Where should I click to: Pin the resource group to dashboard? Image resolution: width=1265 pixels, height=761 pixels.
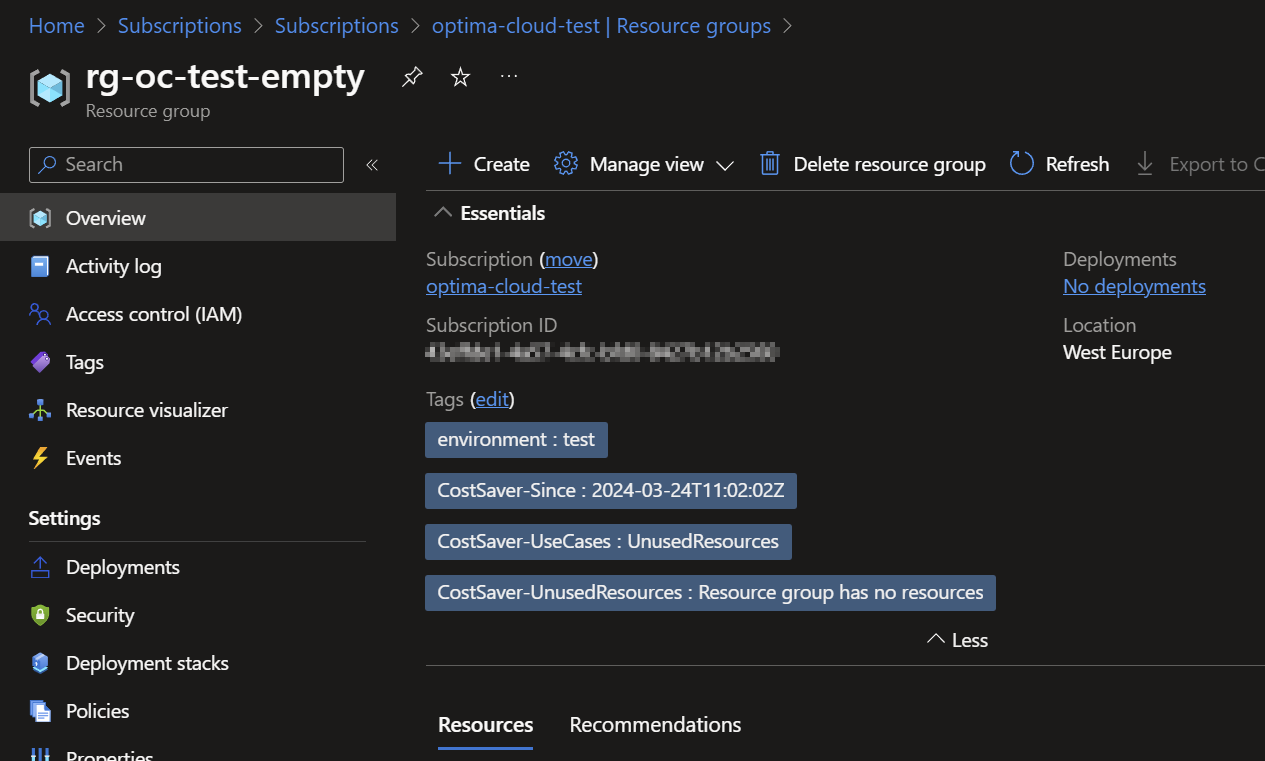pos(411,78)
